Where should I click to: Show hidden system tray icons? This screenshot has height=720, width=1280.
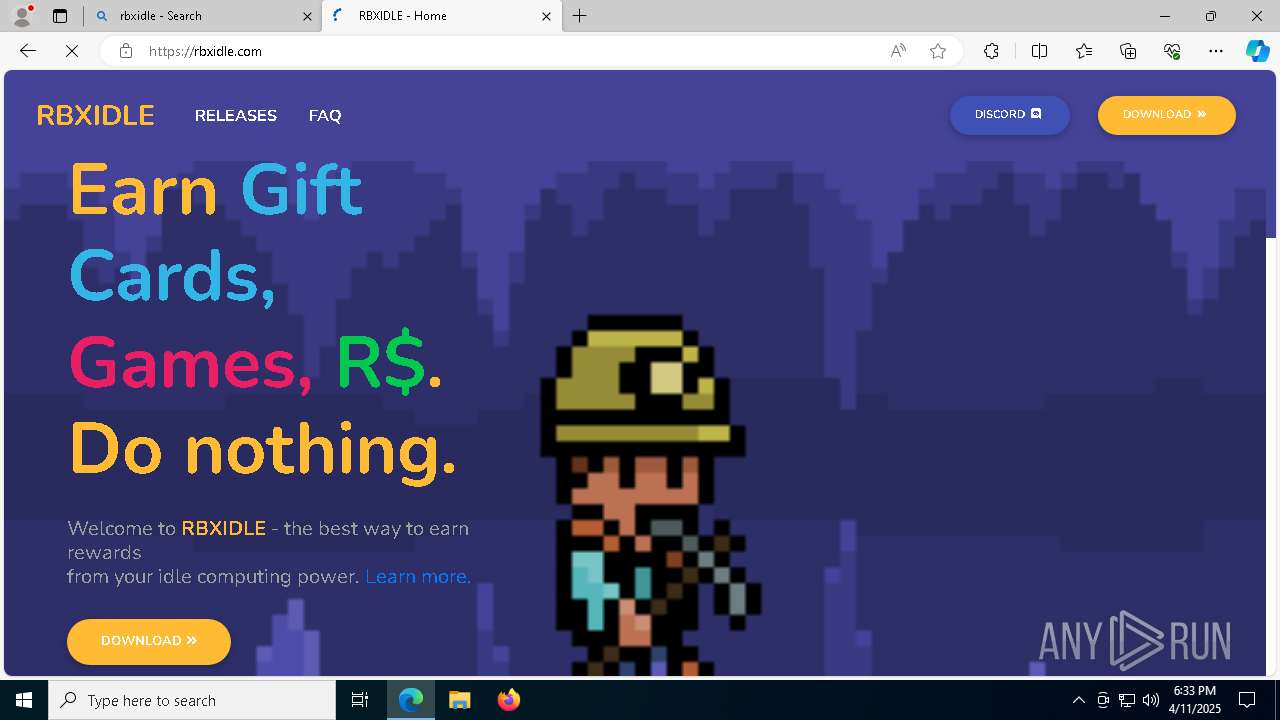[1078, 700]
